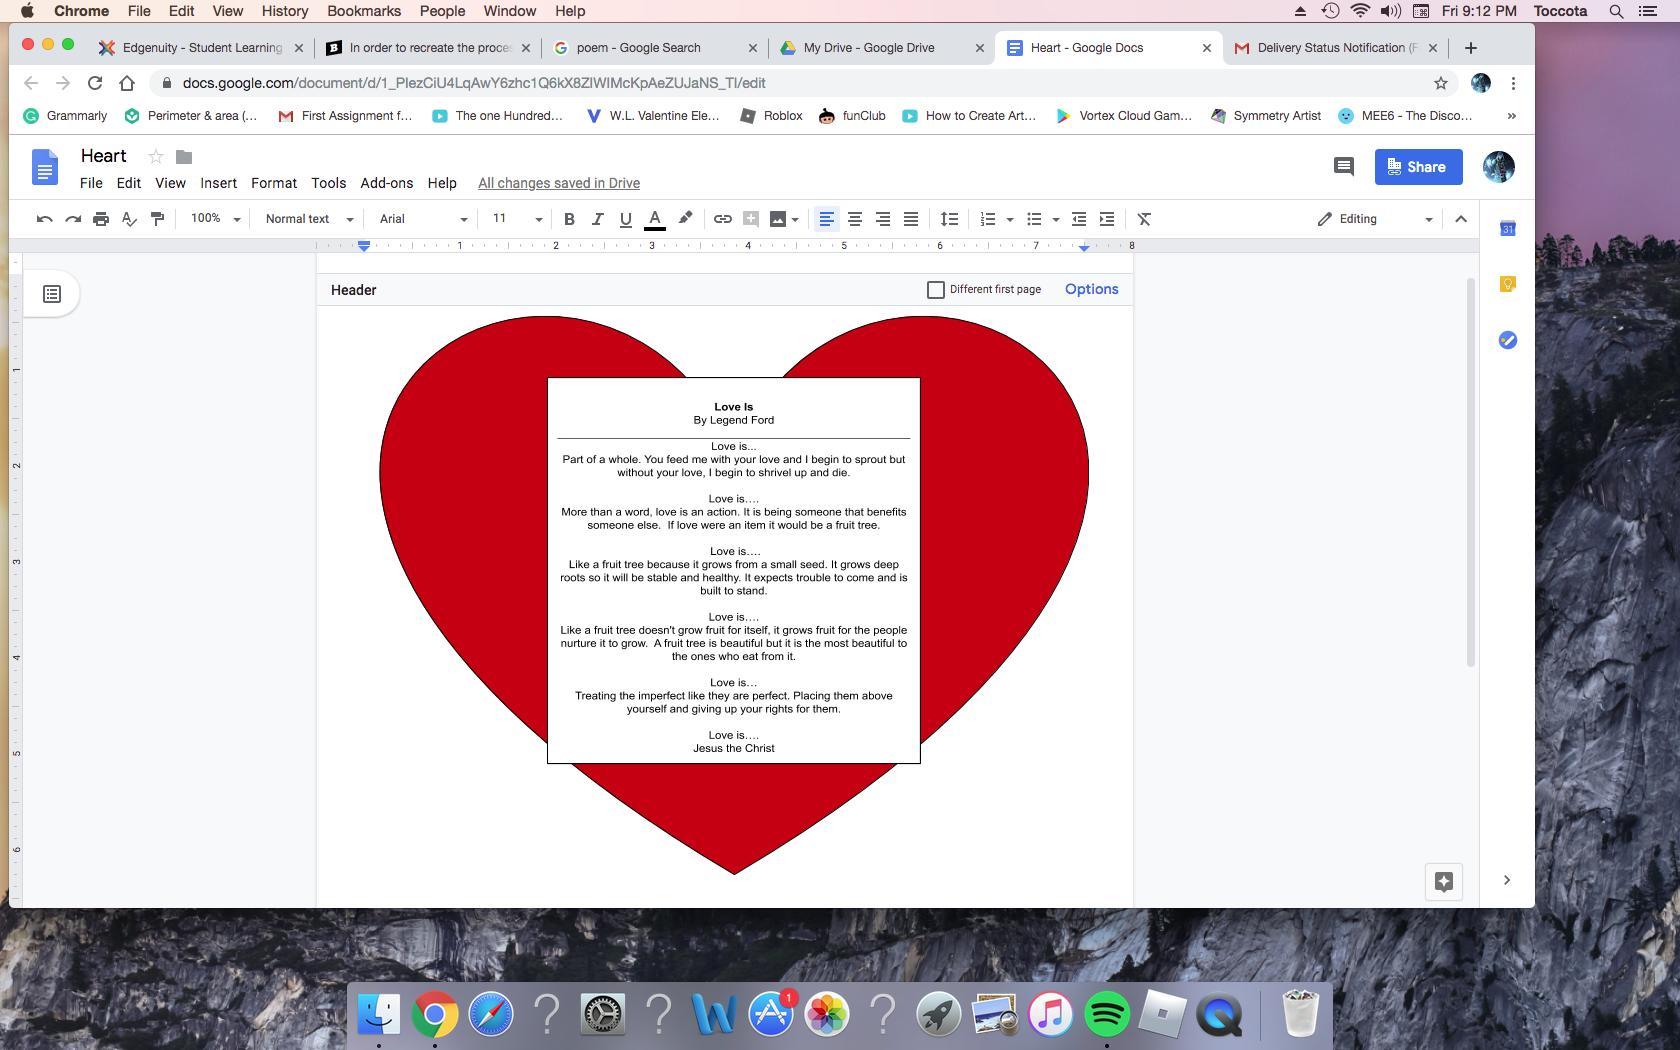The height and width of the screenshot is (1050, 1680).
Task: Enable Different first page checkbox
Action: pos(936,290)
